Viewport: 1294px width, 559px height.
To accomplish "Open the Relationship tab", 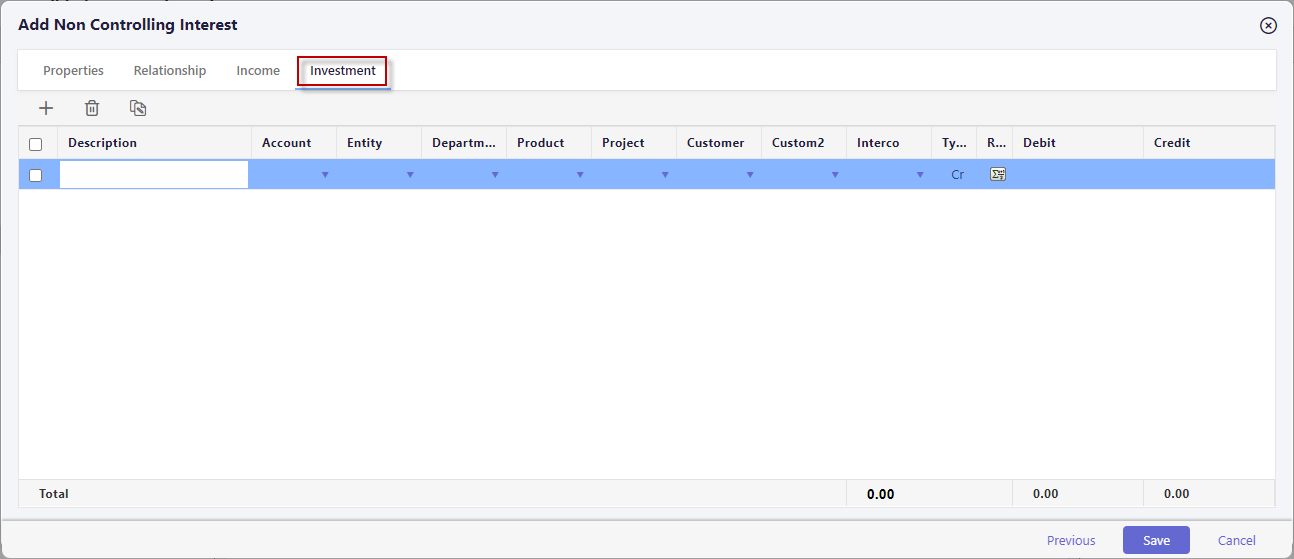I will (x=170, y=71).
